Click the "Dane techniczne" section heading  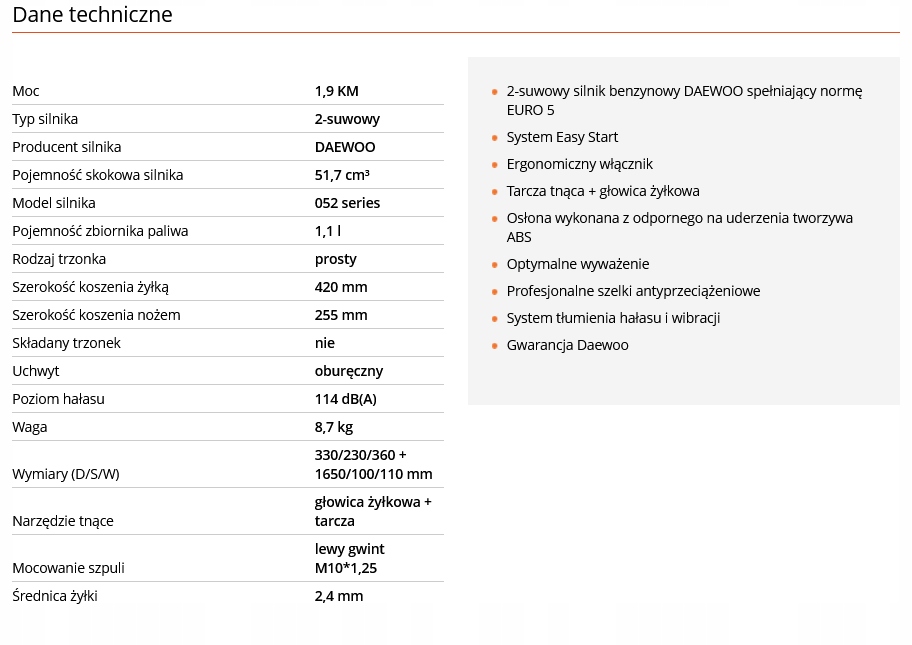(92, 15)
